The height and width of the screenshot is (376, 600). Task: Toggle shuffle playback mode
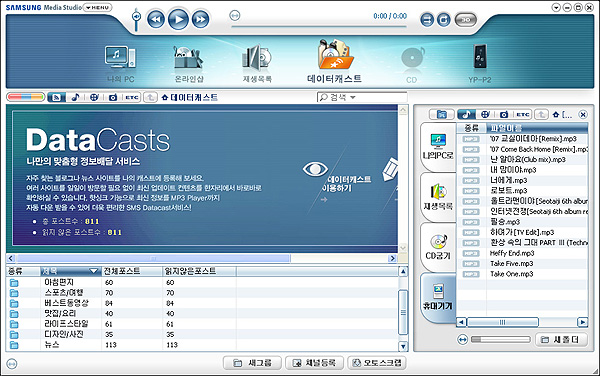[x=427, y=20]
